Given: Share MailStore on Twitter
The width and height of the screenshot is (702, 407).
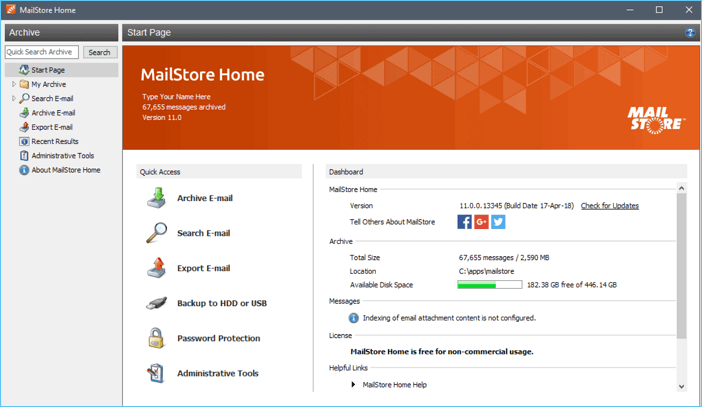Looking at the screenshot, I should (x=498, y=222).
